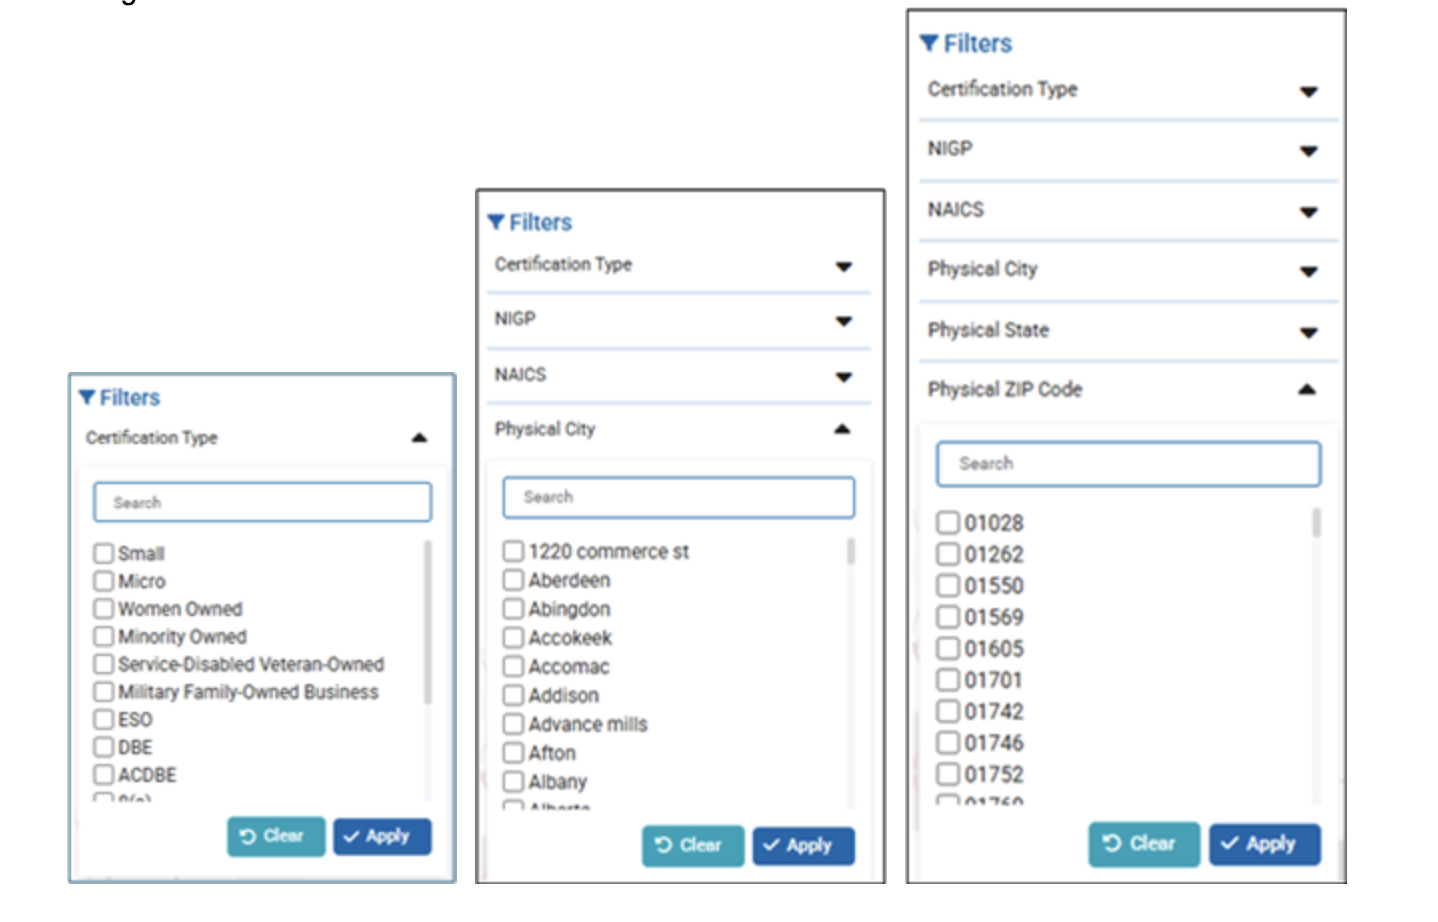The width and height of the screenshot is (1438, 922).
Task: Click Search field under Physical City
Action: pyautogui.click(x=678, y=497)
